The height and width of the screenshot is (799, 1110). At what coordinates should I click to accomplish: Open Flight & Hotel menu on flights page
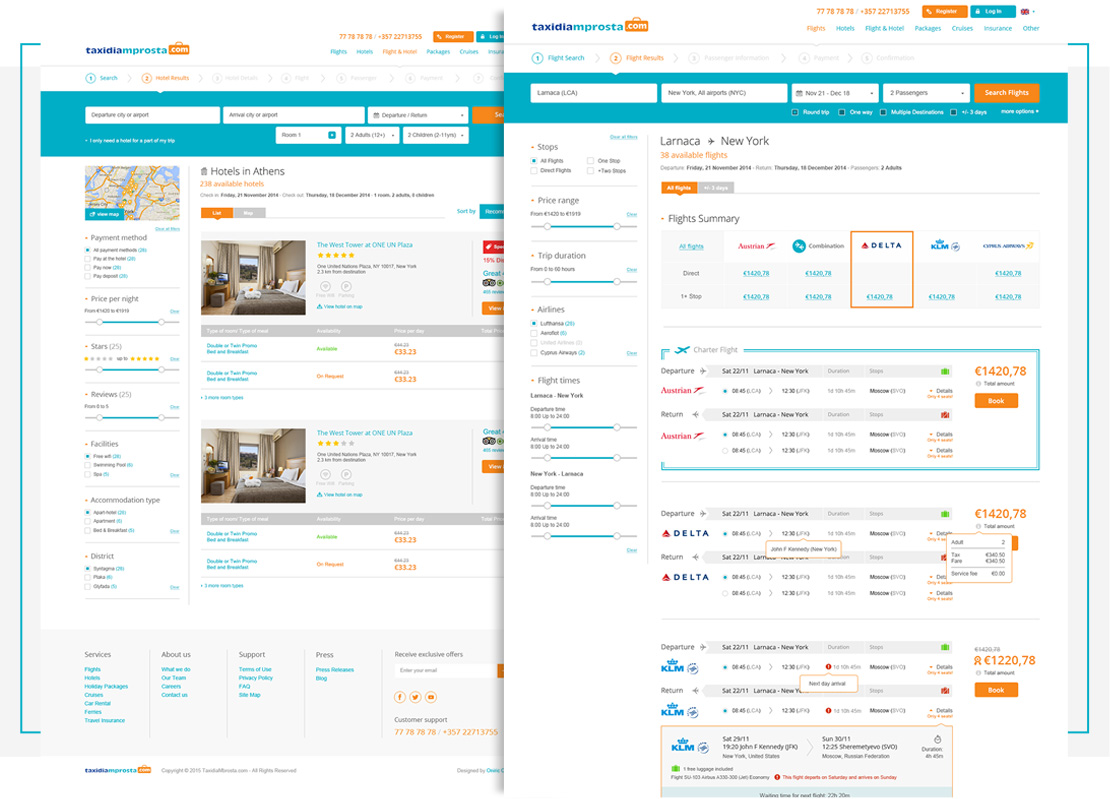tap(884, 28)
